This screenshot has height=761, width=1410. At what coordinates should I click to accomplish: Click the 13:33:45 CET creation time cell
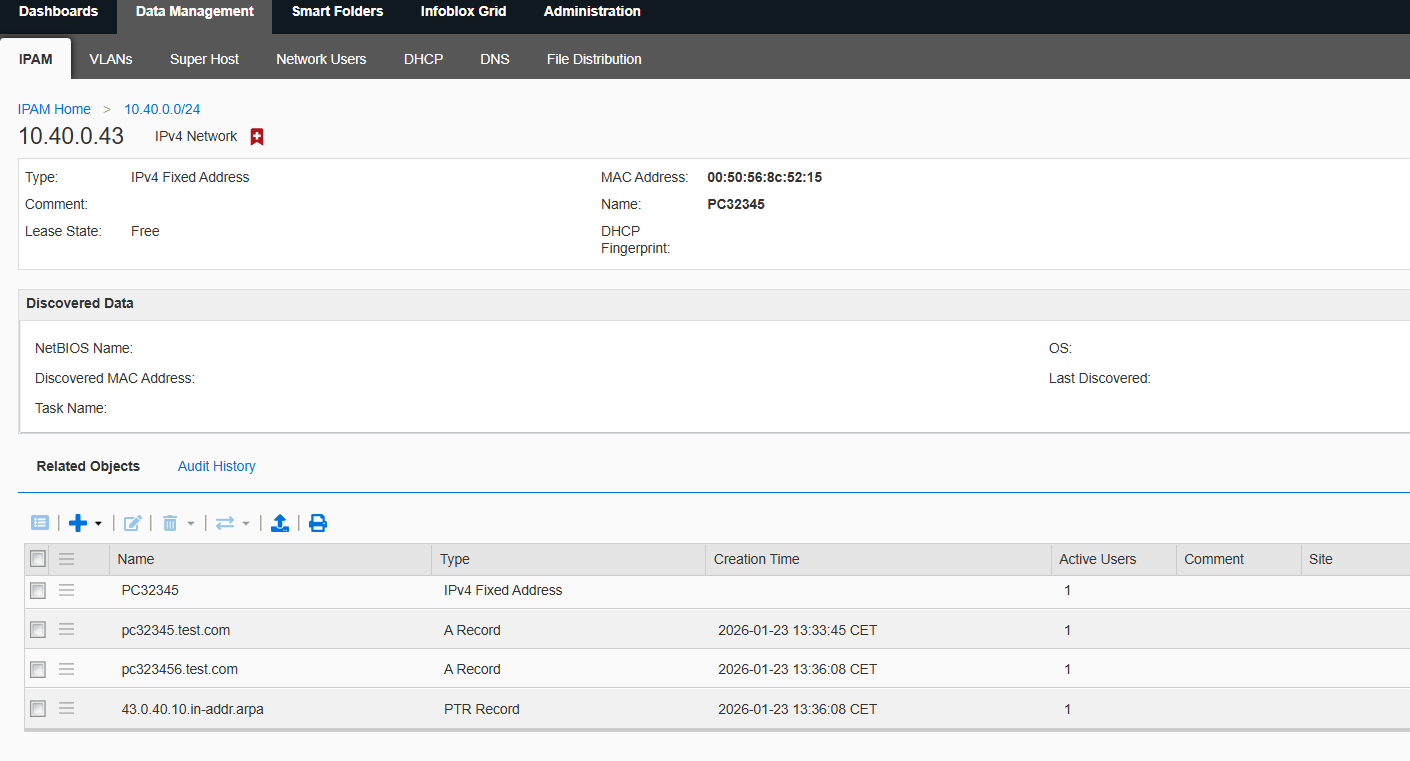pyautogui.click(x=798, y=630)
